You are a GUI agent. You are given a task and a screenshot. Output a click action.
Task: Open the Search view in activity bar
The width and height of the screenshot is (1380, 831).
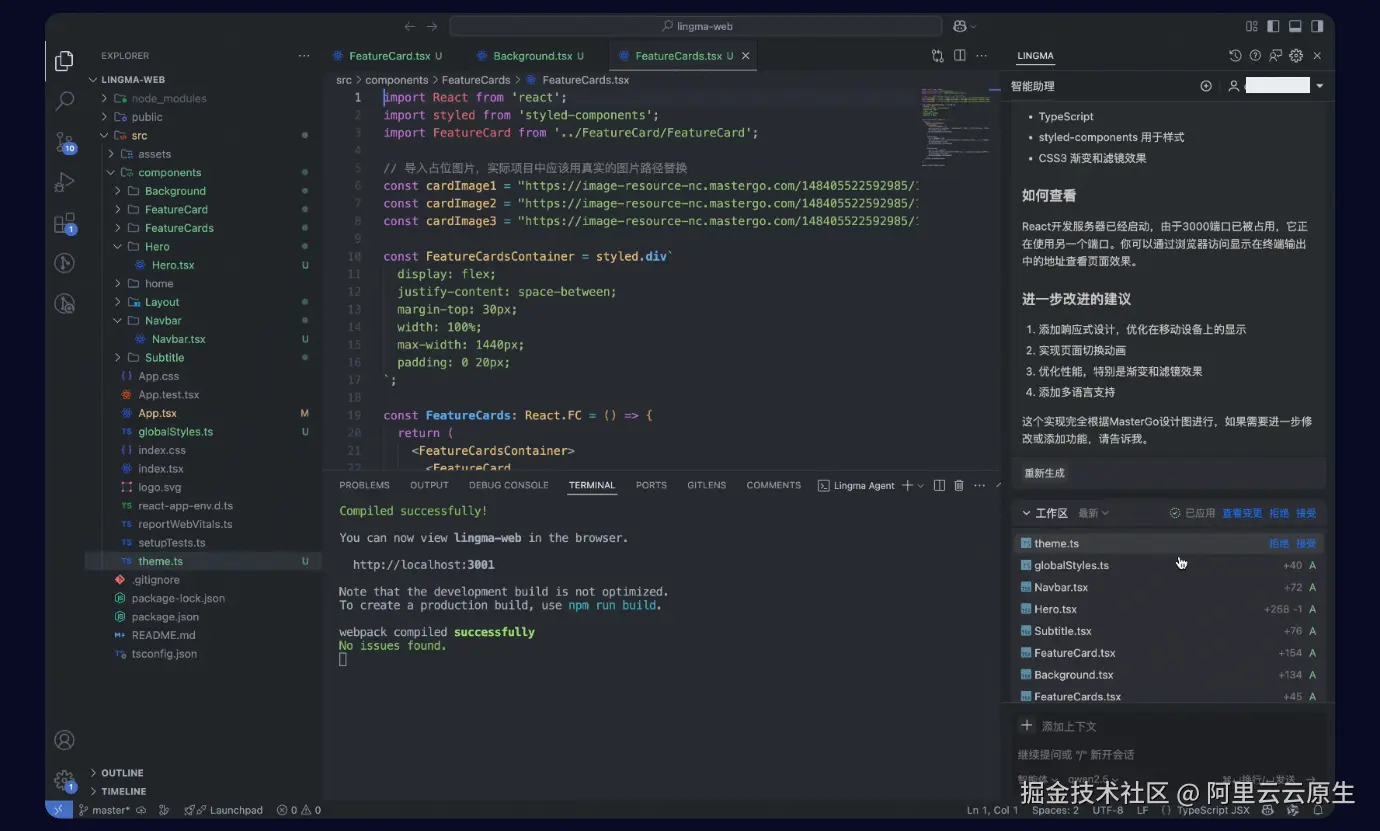[64, 101]
